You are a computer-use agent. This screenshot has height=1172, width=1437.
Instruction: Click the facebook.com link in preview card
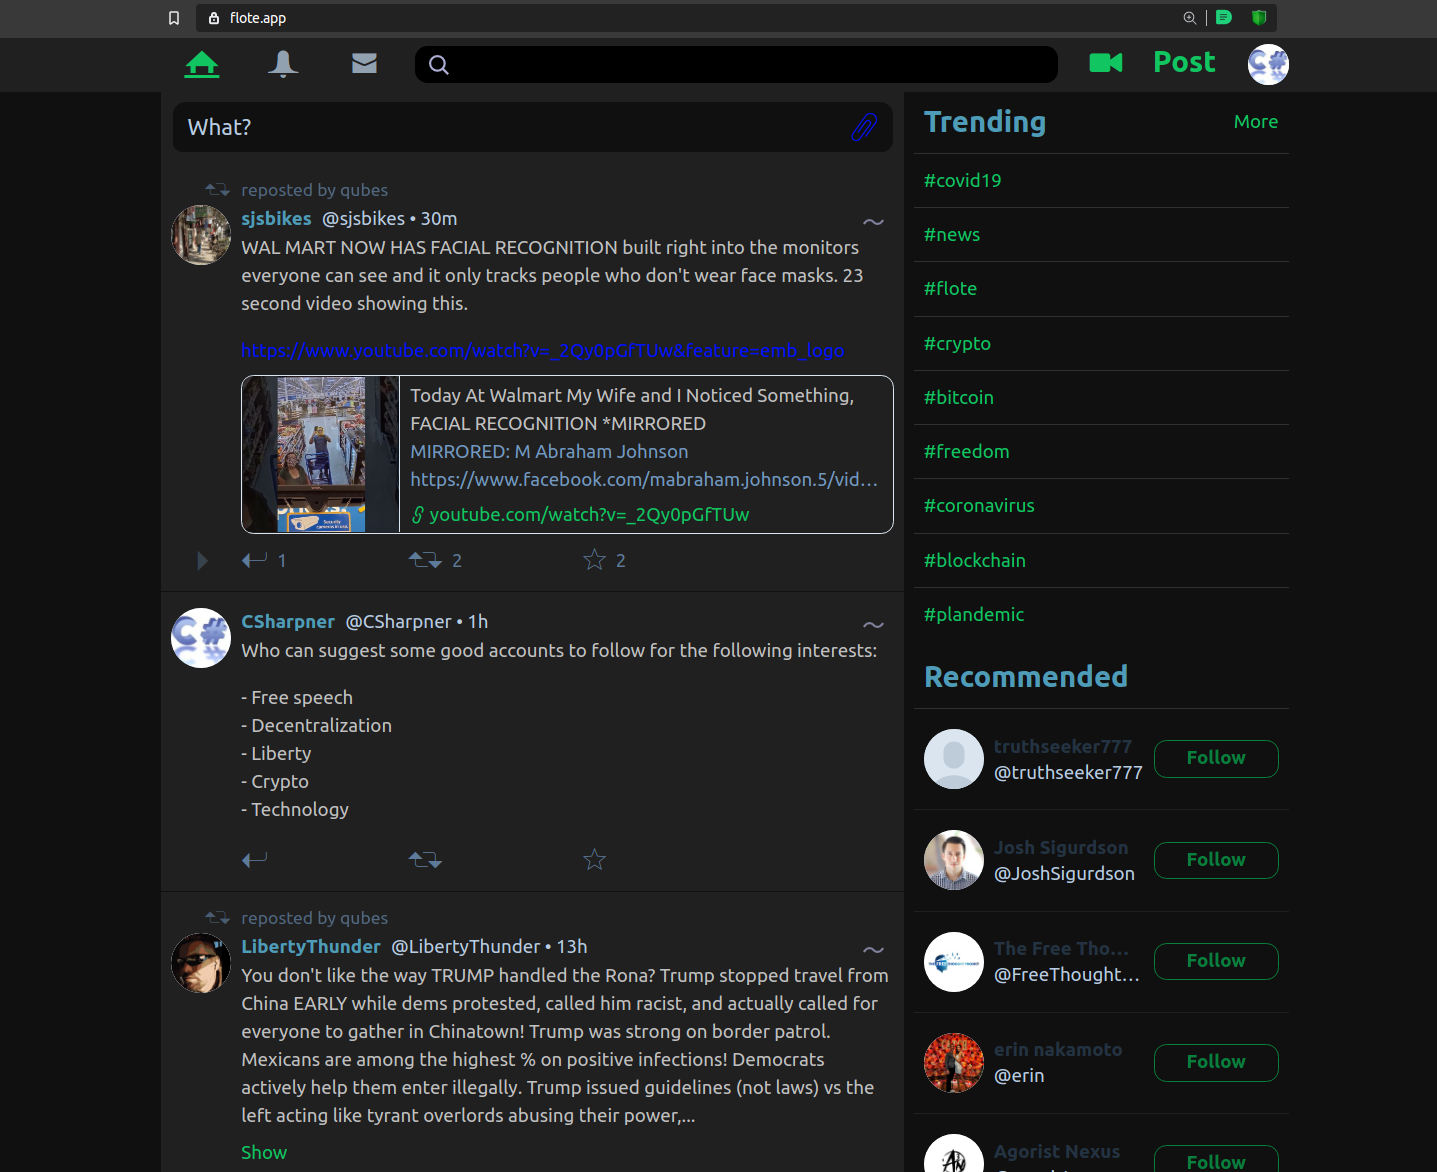644,480
